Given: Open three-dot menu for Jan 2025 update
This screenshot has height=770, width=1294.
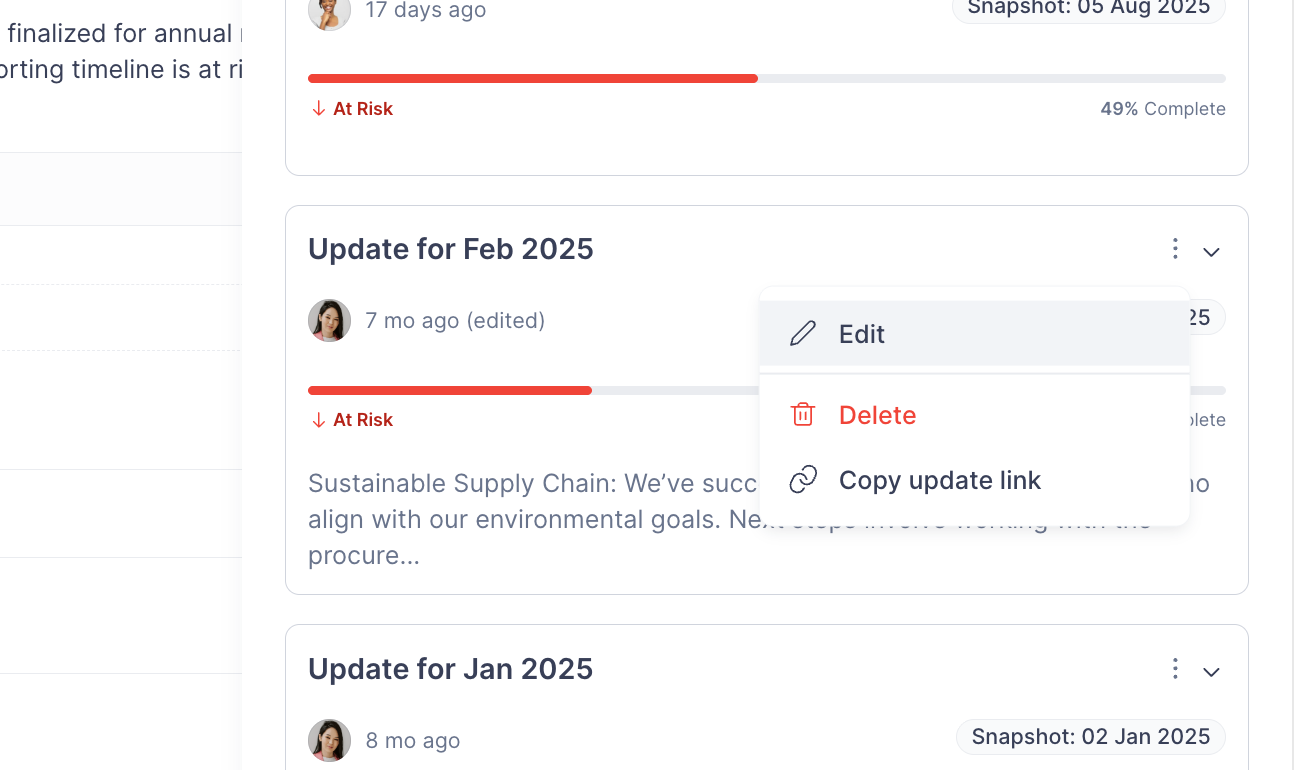Looking at the screenshot, I should (x=1175, y=669).
